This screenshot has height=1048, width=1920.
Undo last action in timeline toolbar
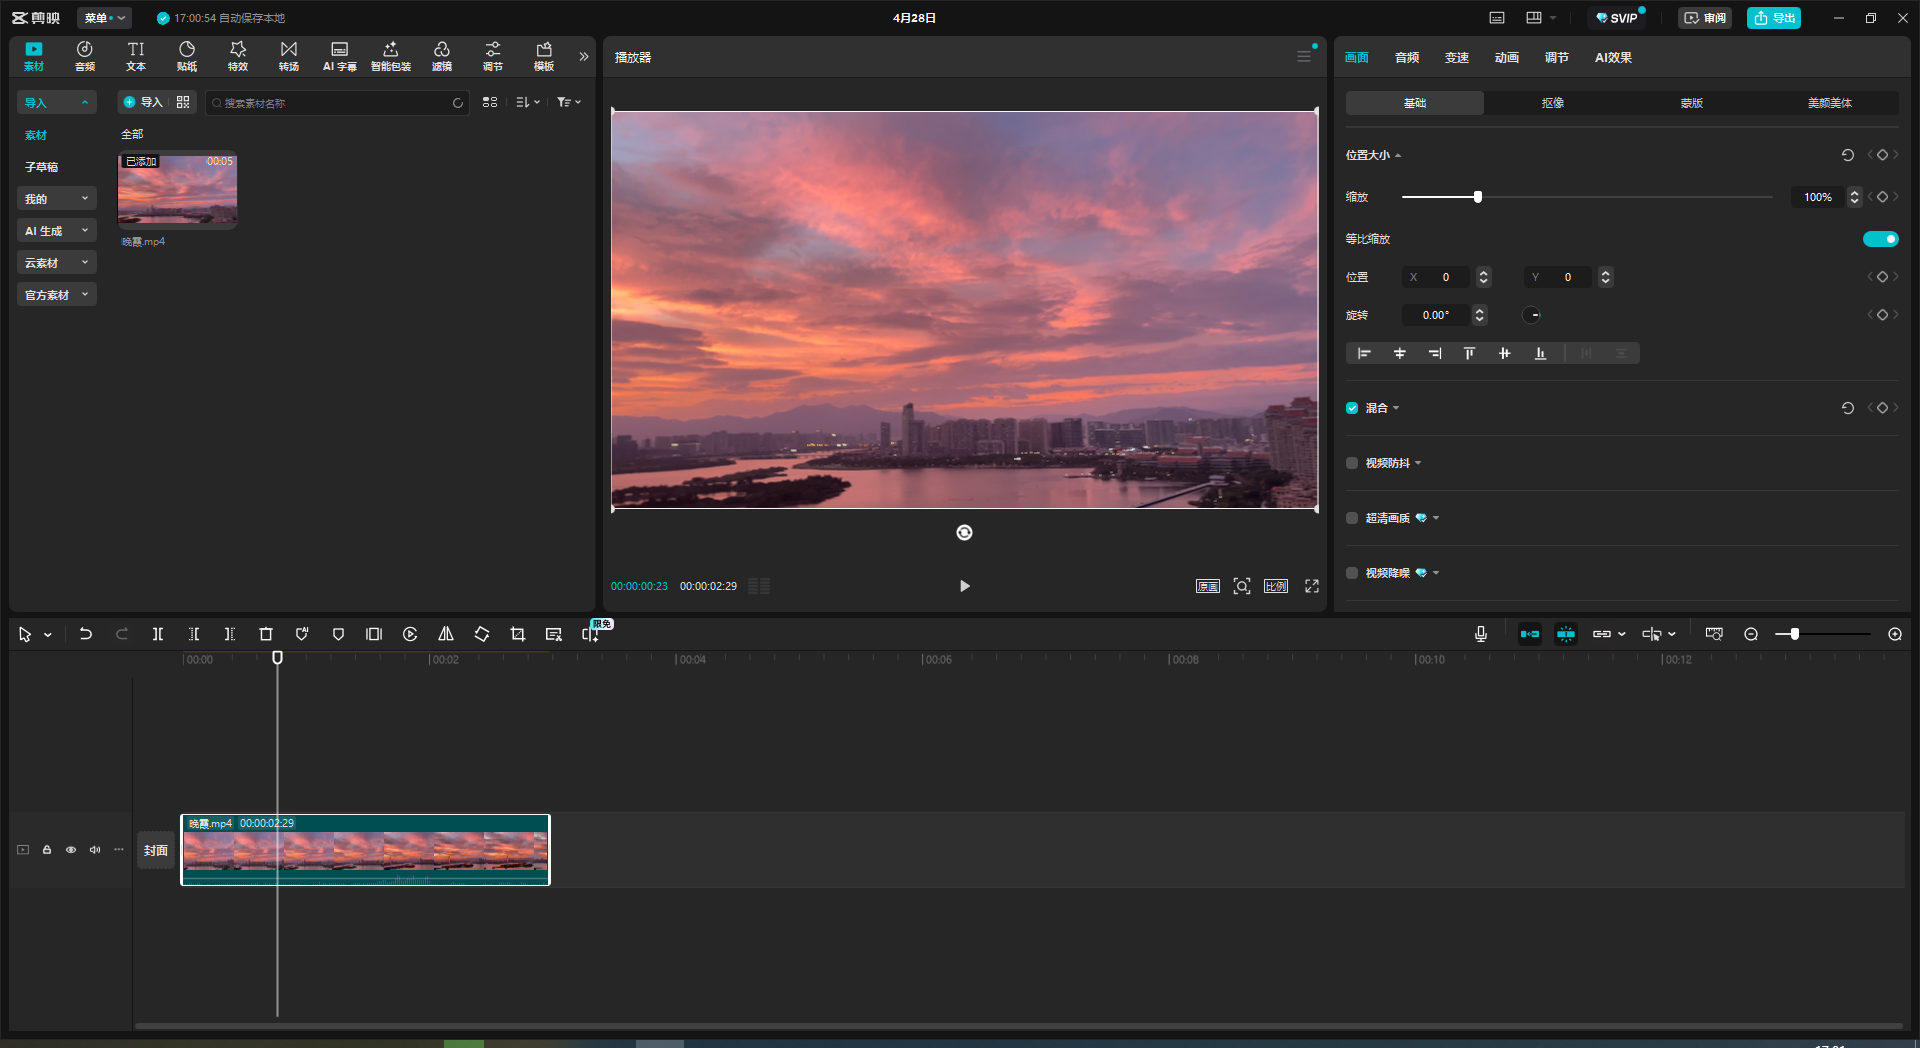point(86,634)
